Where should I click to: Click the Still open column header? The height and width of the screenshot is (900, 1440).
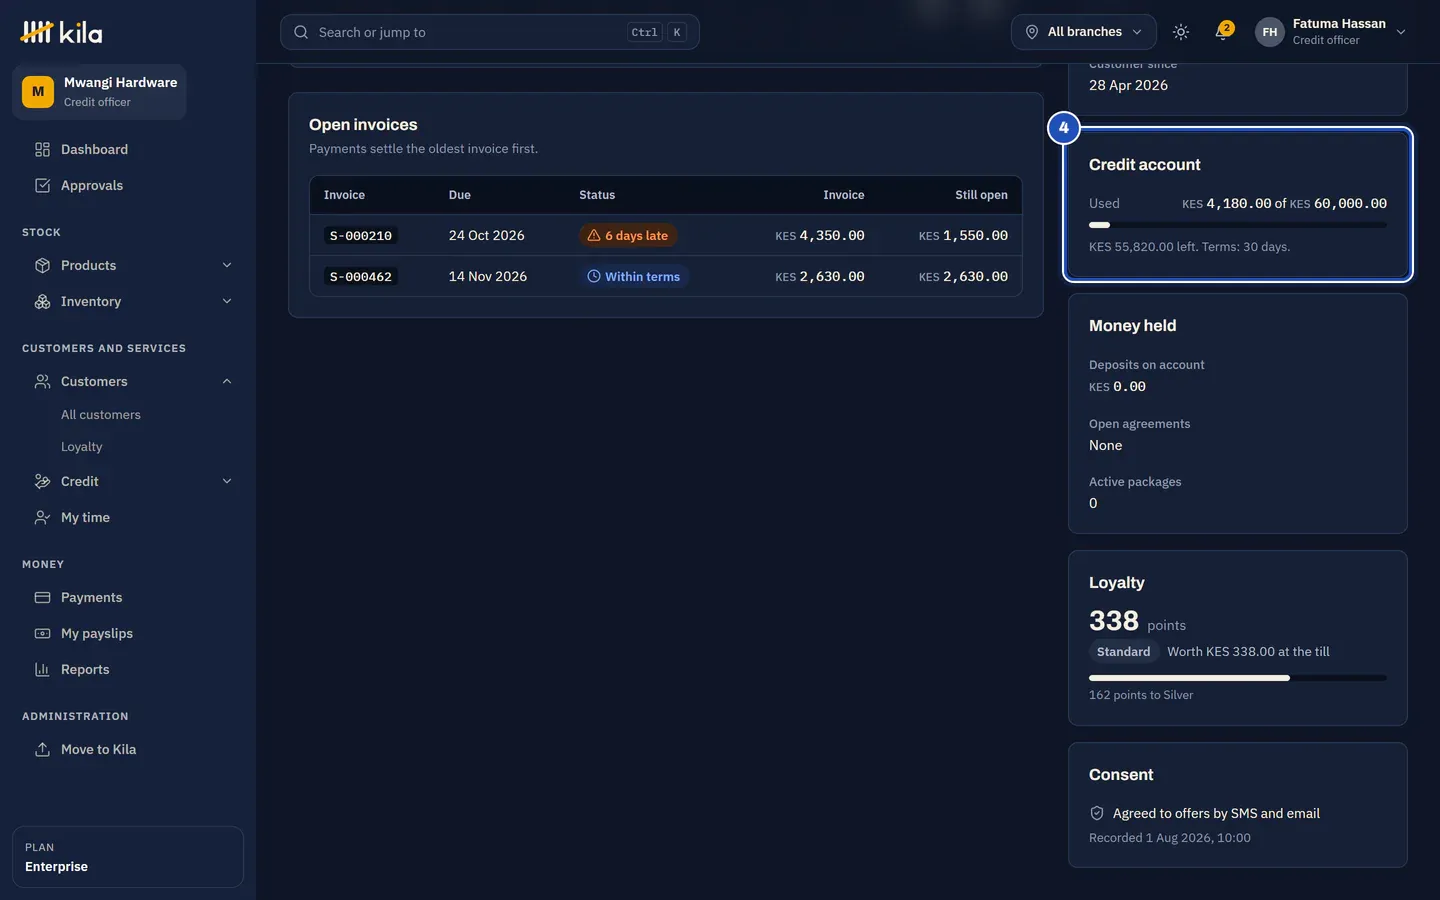point(981,195)
